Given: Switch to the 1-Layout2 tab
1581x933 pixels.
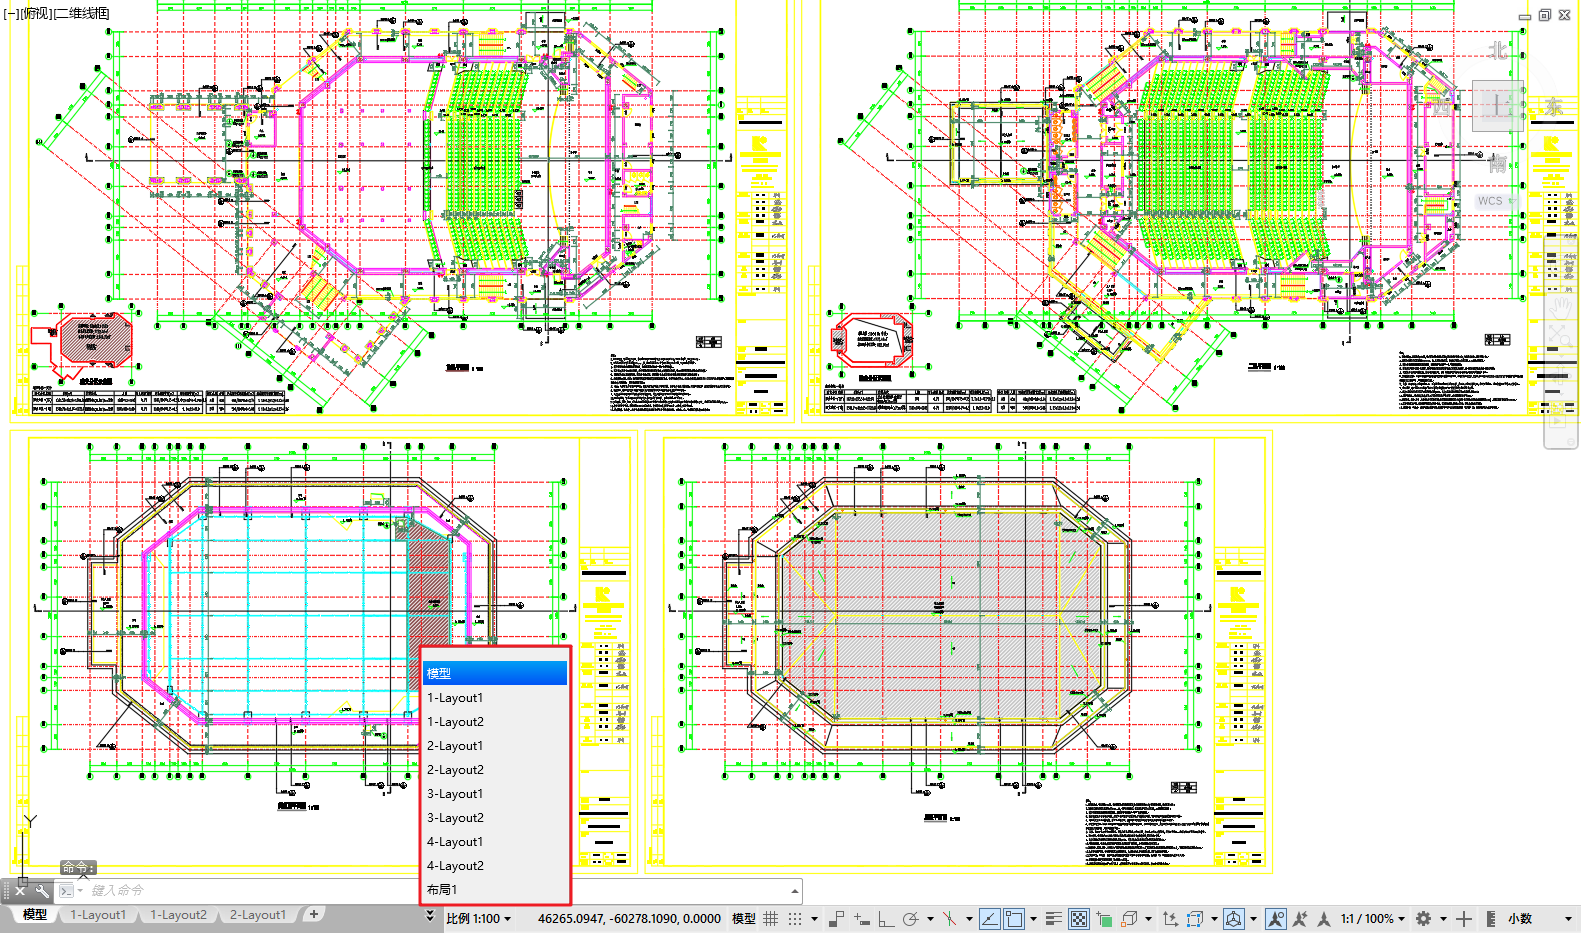Looking at the screenshot, I should click(x=178, y=915).
